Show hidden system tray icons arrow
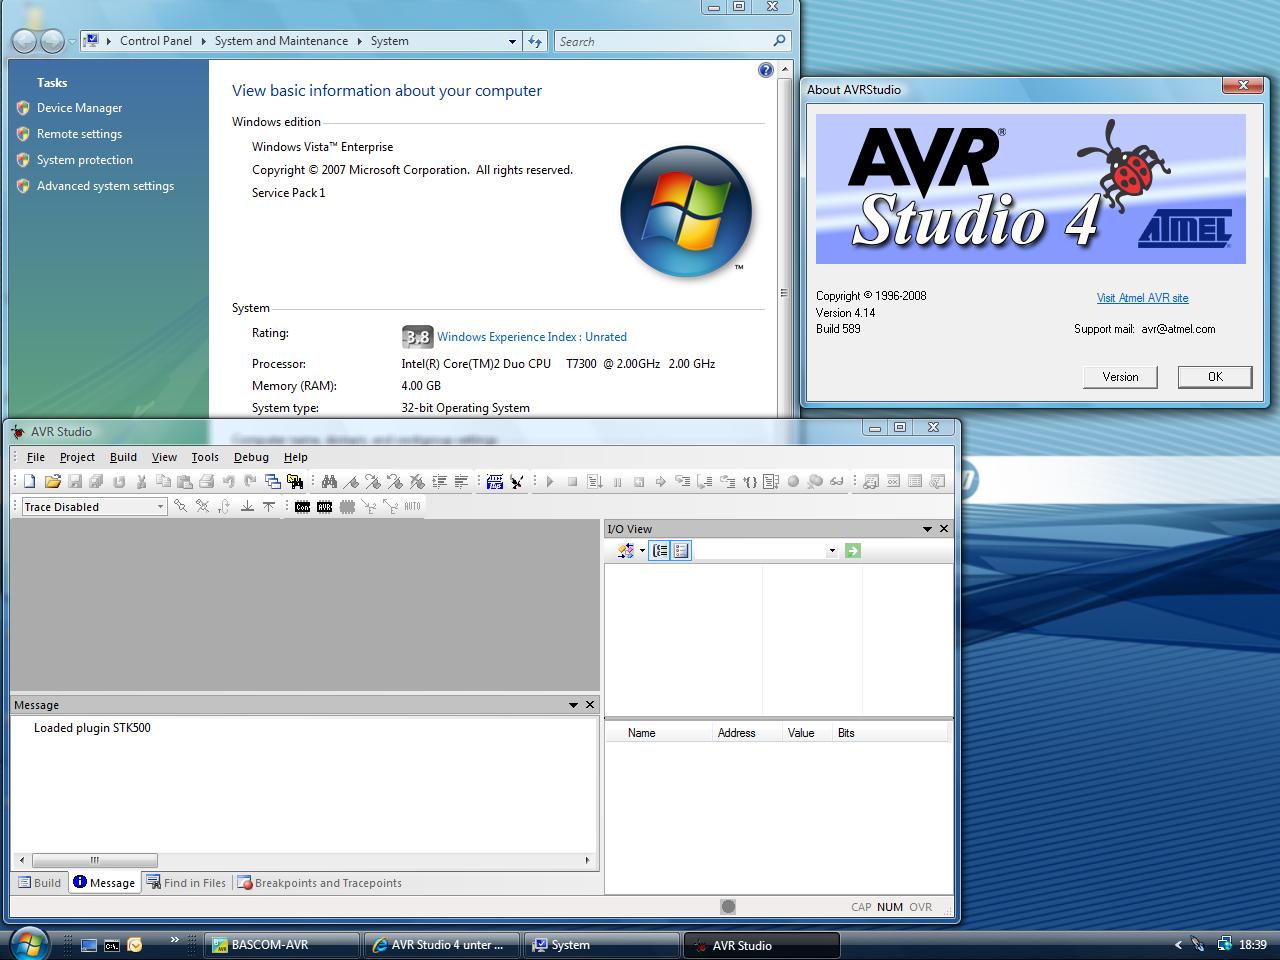 (1178, 944)
